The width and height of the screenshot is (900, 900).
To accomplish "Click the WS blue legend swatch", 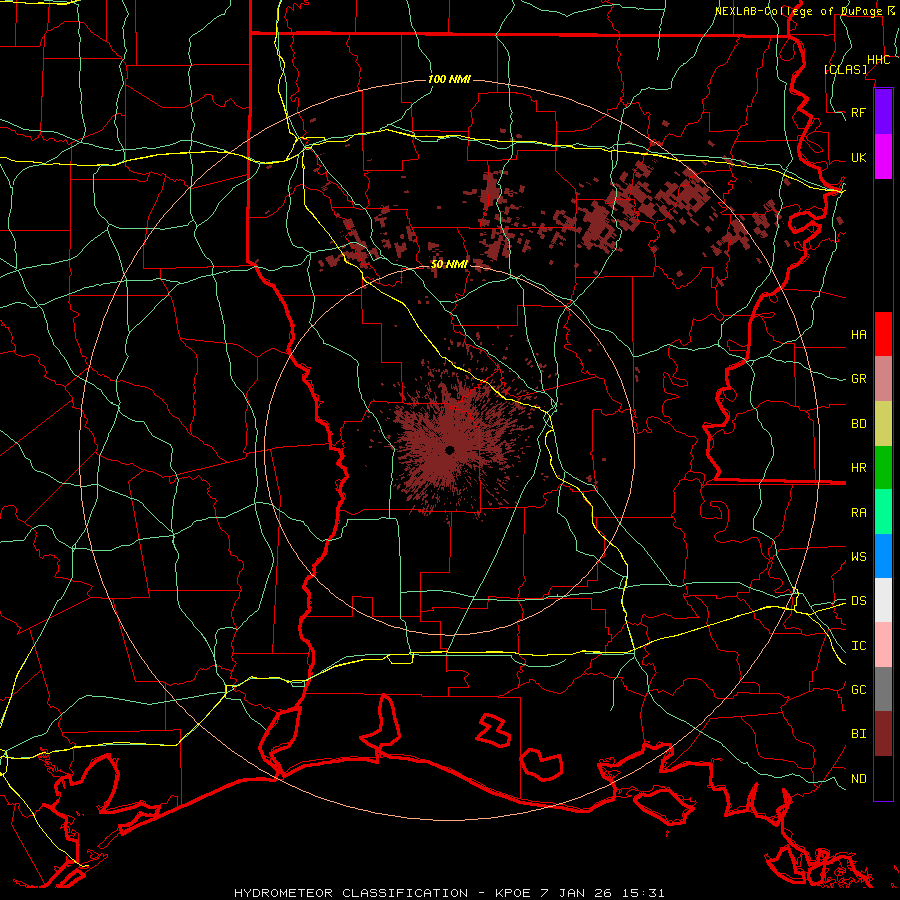I will (883, 556).
